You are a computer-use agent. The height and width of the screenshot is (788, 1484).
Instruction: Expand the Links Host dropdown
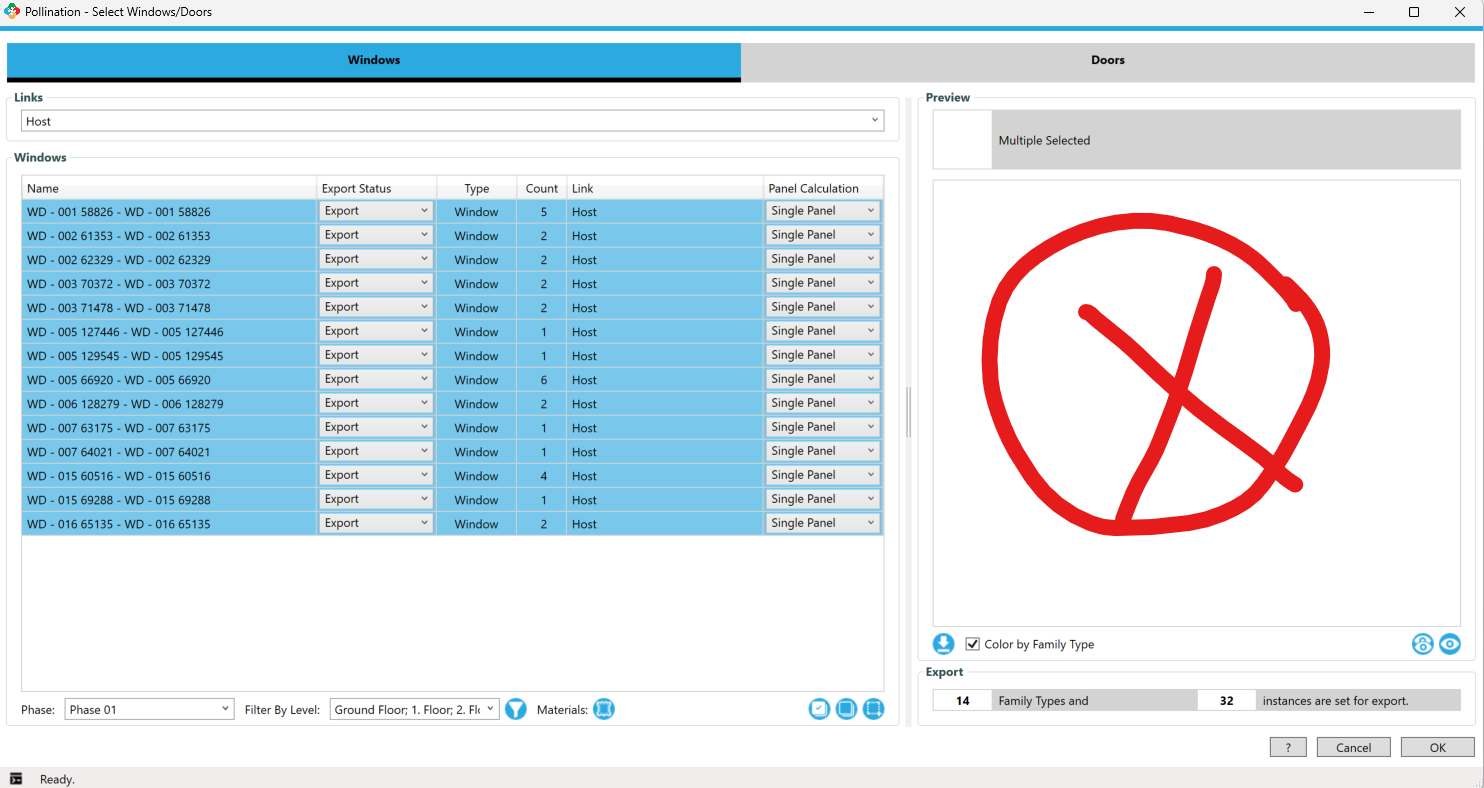pyautogui.click(x=452, y=121)
